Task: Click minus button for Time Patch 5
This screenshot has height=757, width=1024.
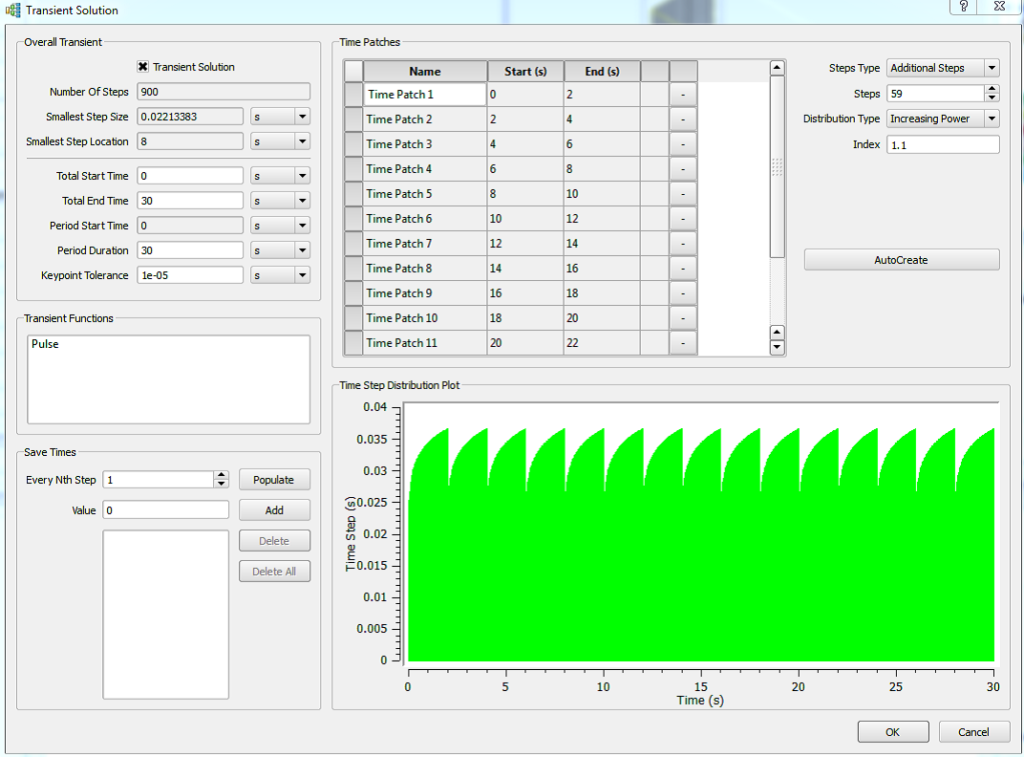Action: click(682, 194)
